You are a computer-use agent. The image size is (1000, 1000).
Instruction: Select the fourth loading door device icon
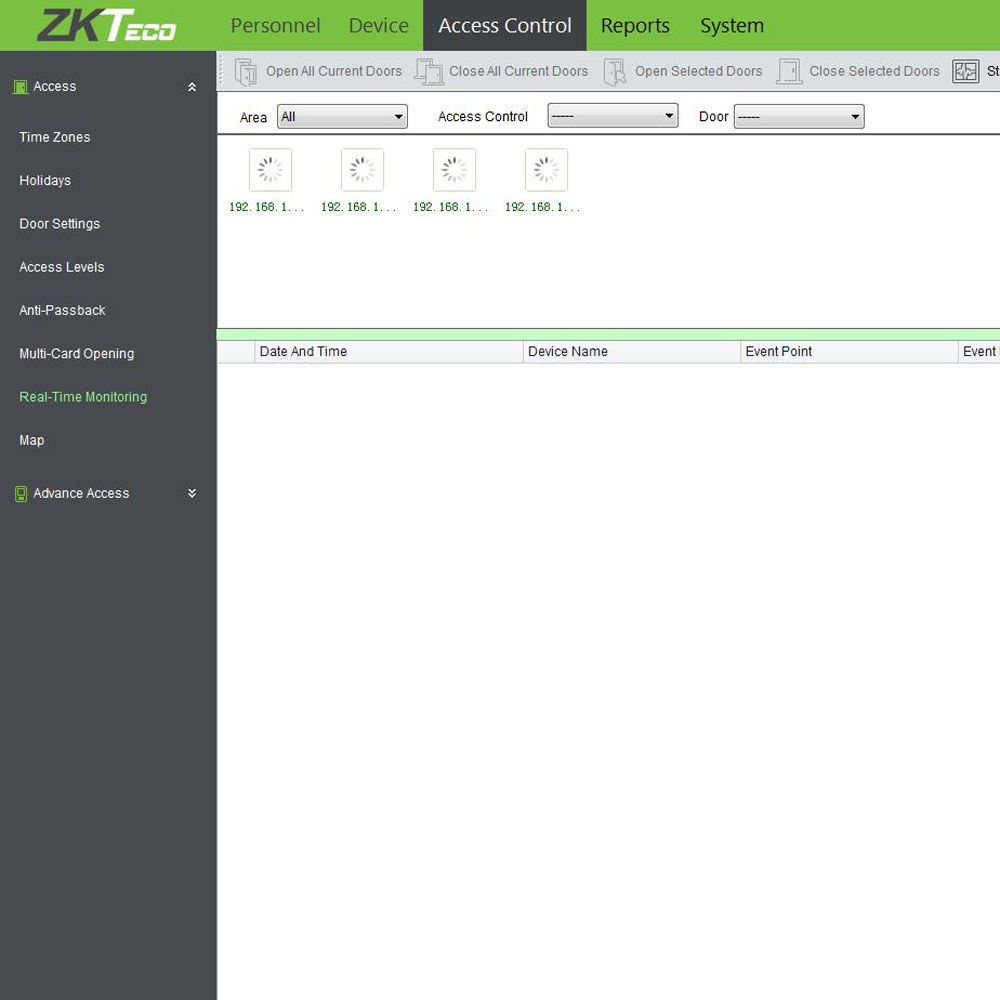[546, 170]
